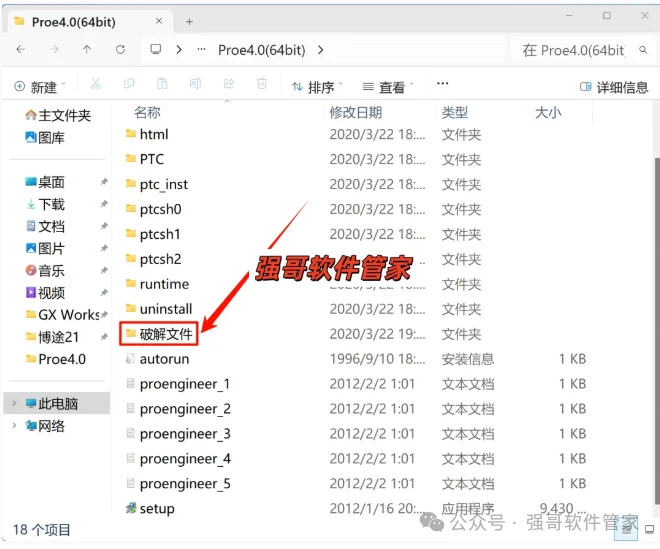The image size is (660, 549).
Task: Click the Paste icon in the toolbar
Action: 162,84
